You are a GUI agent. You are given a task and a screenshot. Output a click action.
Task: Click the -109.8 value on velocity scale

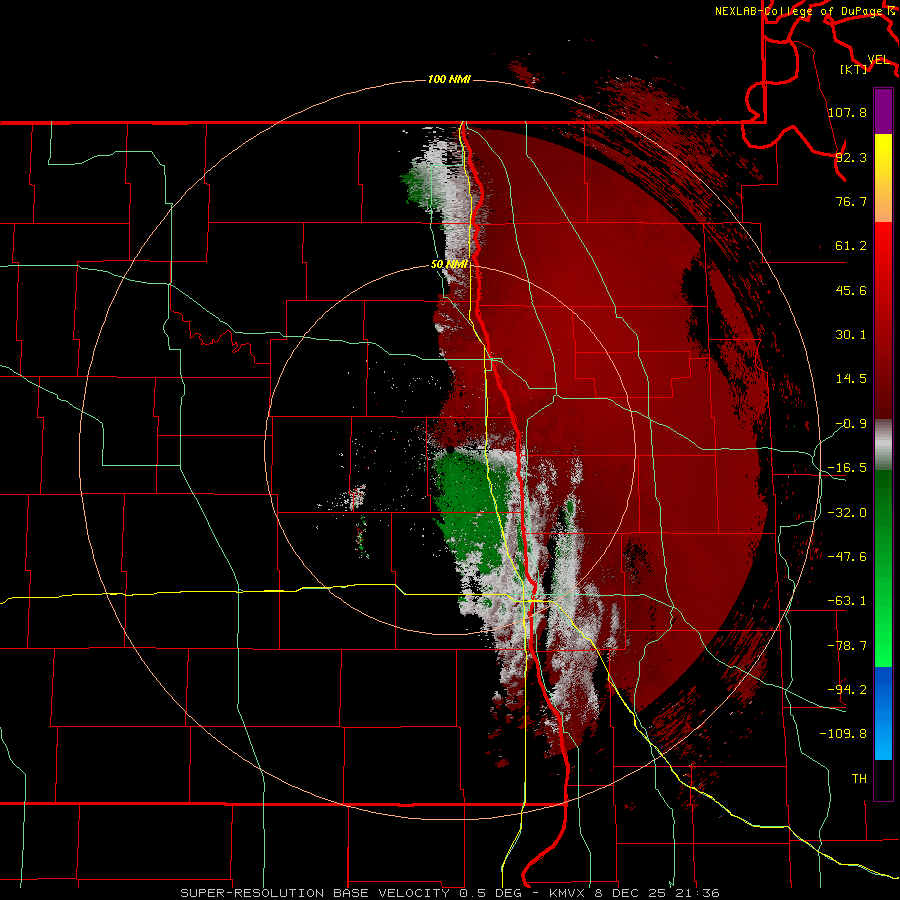(x=844, y=734)
